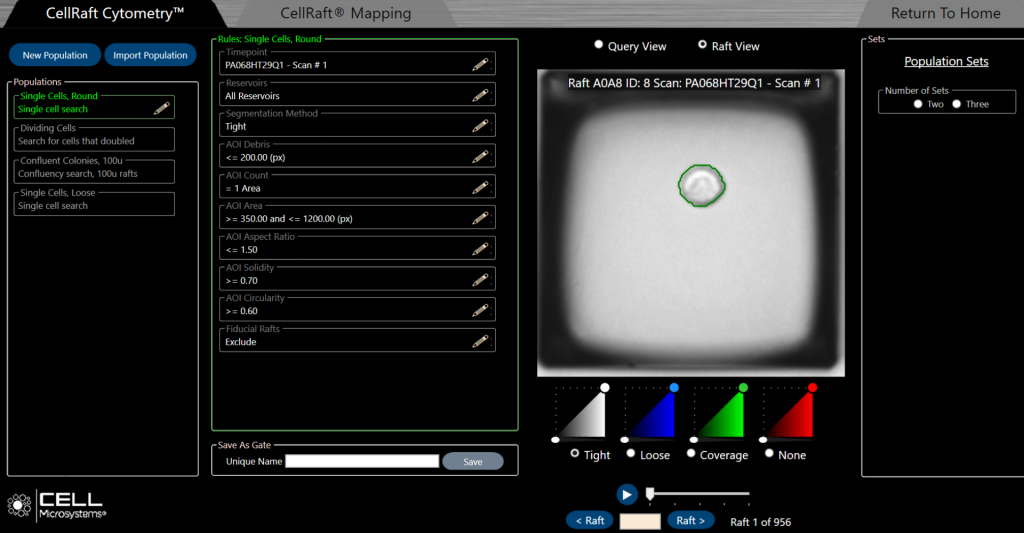Edit the Single Cells, Round population pencil

(x=161, y=108)
